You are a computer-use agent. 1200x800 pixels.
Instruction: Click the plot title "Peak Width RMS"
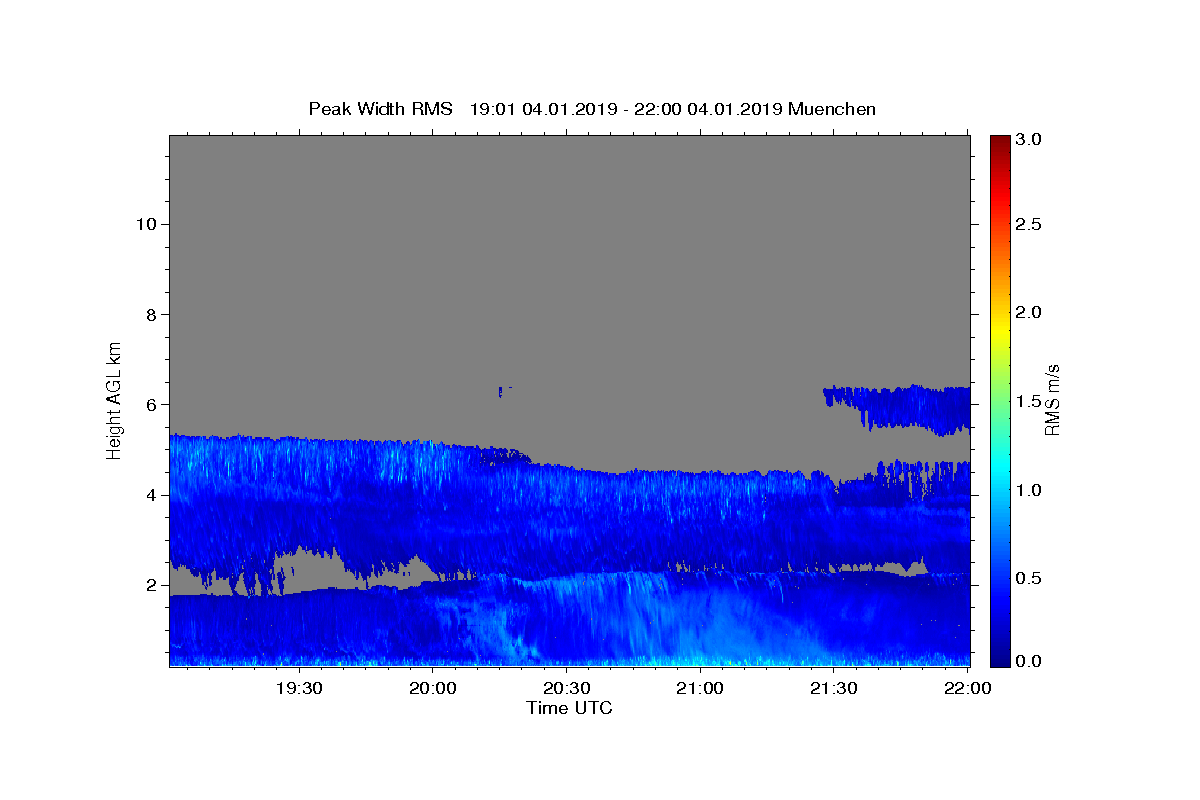[x=380, y=109]
